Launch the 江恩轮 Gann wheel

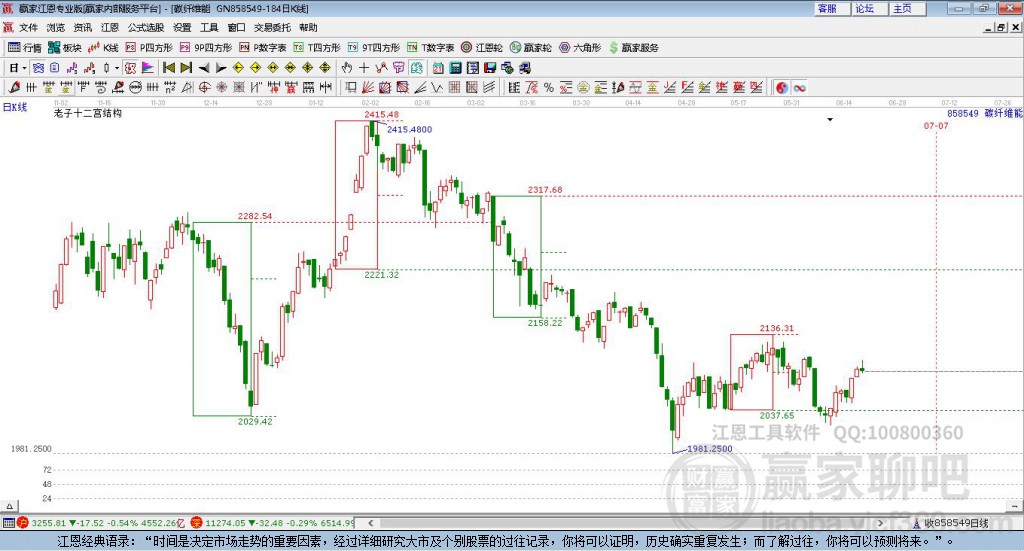click(482, 48)
